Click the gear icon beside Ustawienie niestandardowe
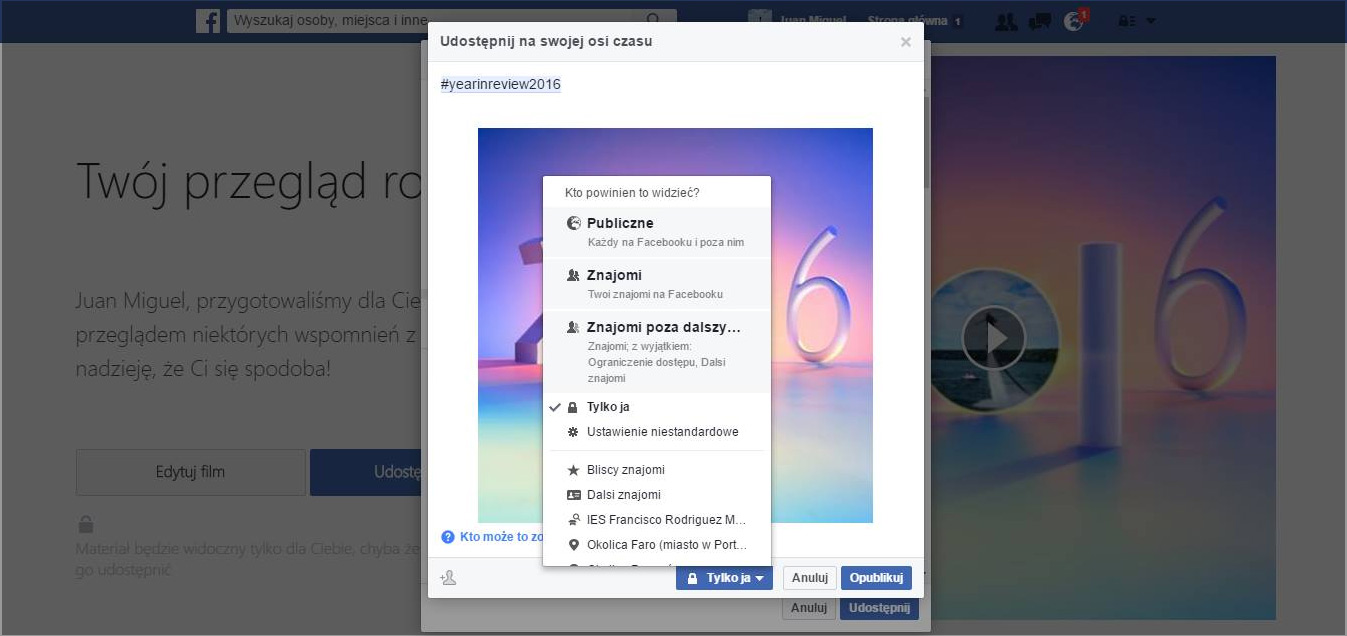1347x636 pixels. [573, 432]
